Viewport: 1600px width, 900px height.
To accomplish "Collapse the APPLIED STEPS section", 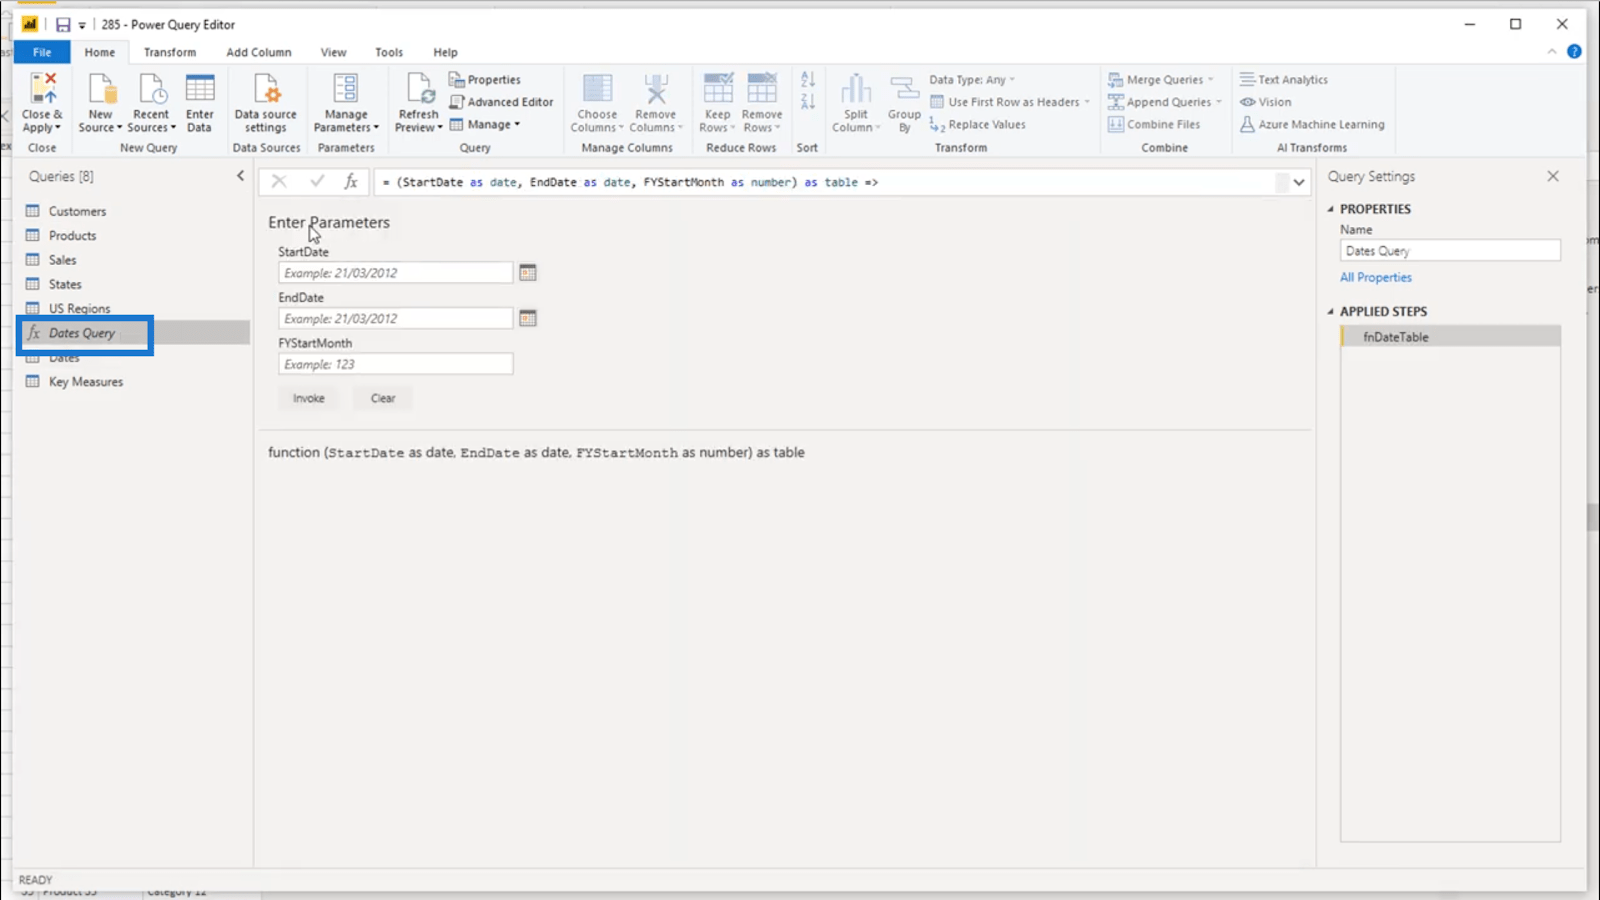I will click(x=1330, y=312).
